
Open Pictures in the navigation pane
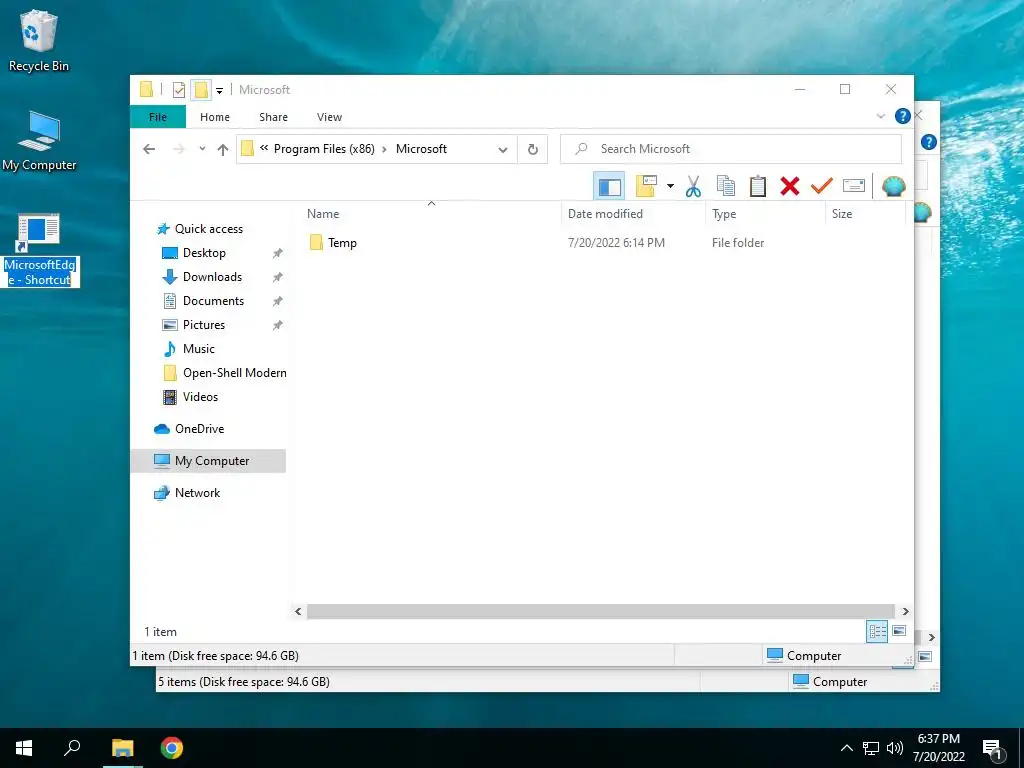(204, 325)
